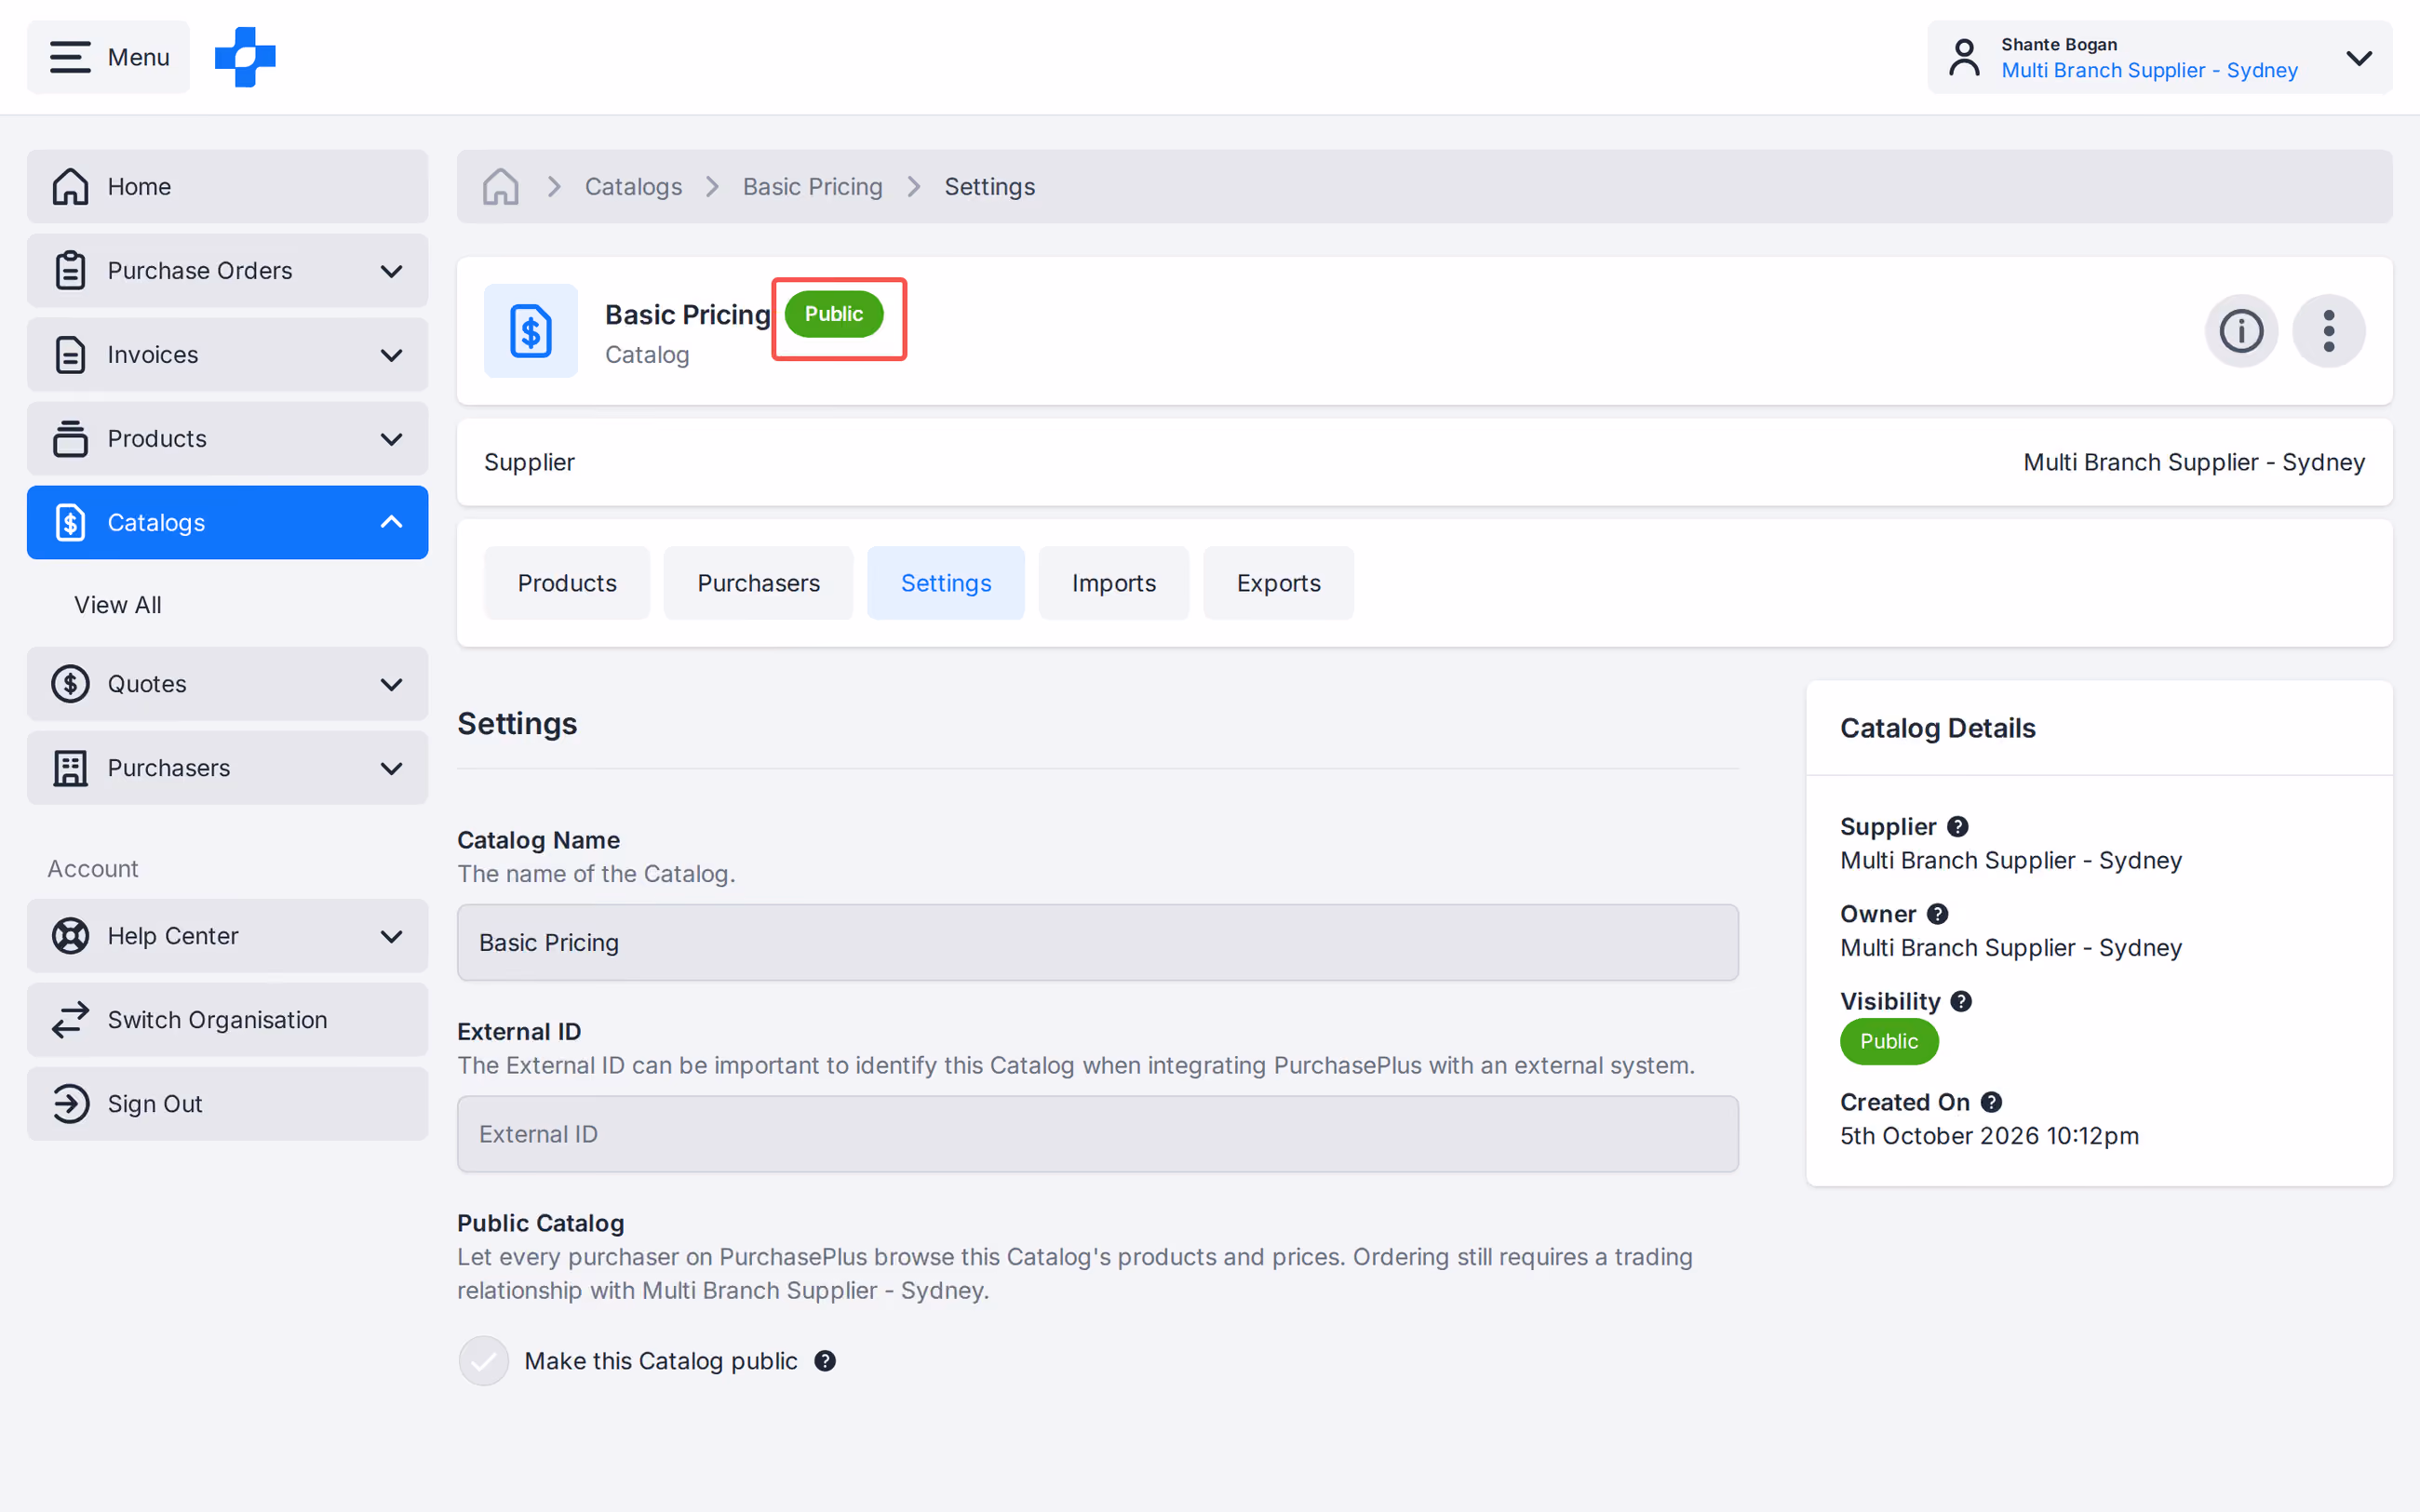Viewport: 2420px width, 1512px height.
Task: Click the Created On help icon
Action: point(1991,1102)
